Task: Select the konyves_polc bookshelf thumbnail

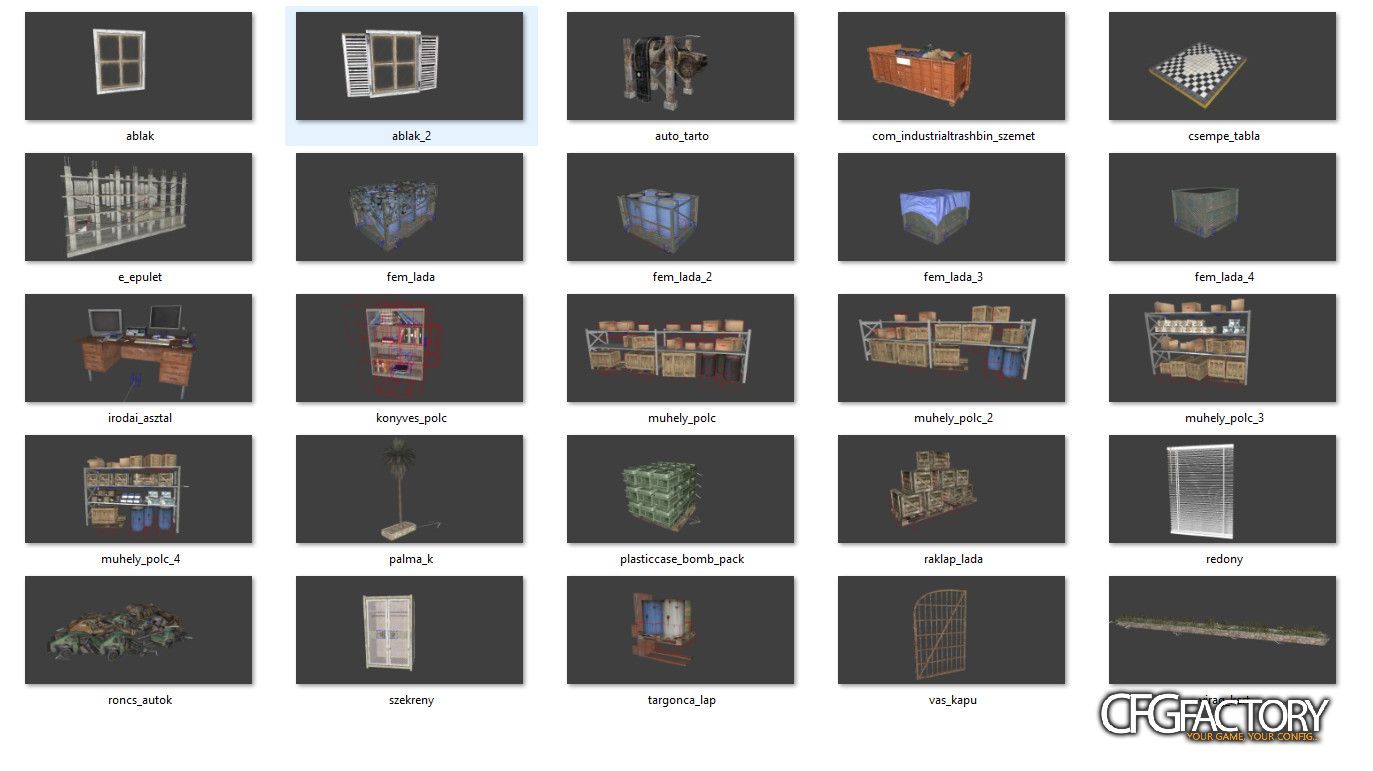Action: (410, 348)
